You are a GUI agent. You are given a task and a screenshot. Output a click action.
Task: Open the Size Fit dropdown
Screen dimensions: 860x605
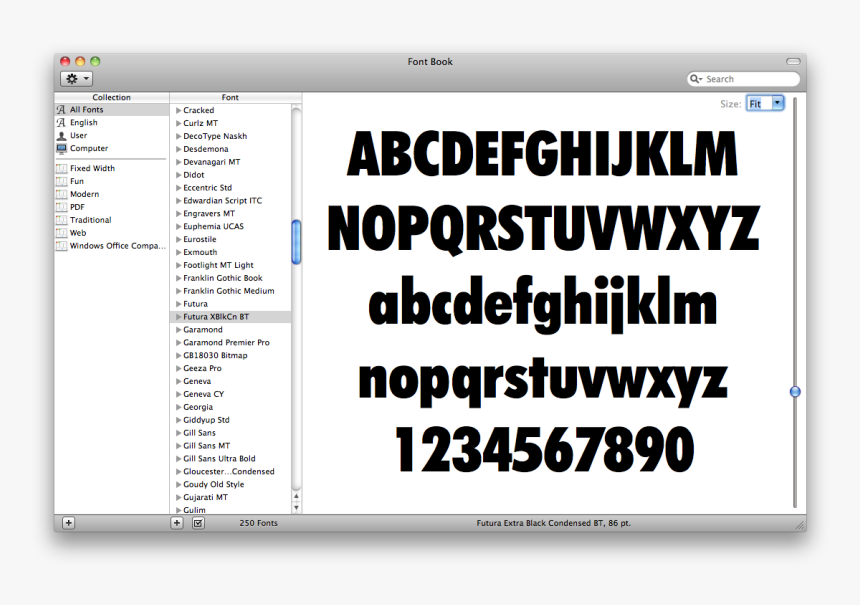point(765,102)
